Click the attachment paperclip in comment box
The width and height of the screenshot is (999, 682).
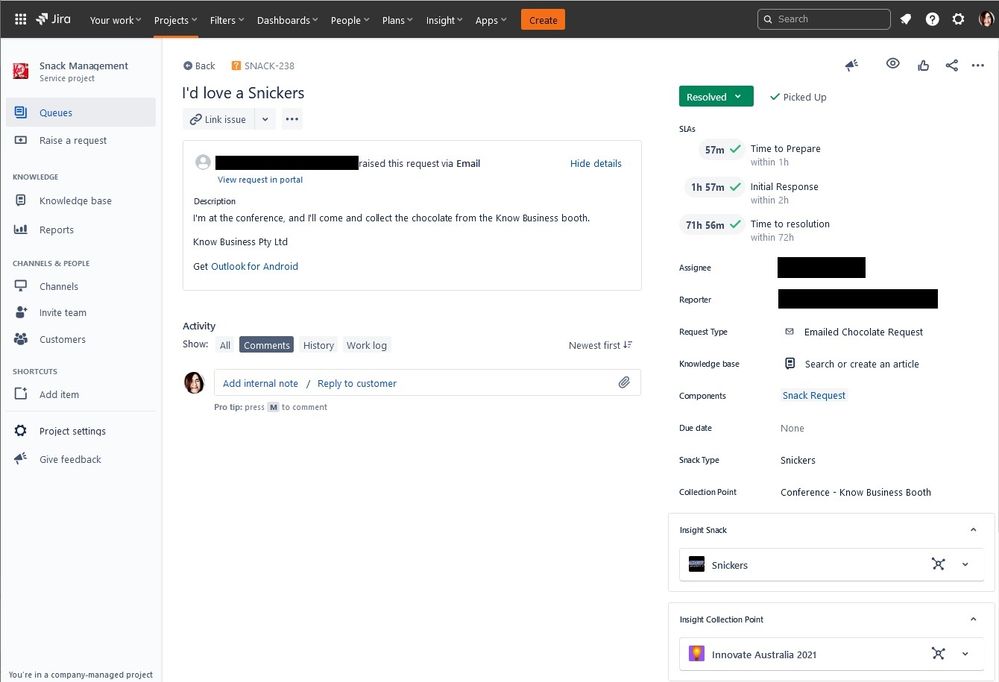click(x=624, y=382)
